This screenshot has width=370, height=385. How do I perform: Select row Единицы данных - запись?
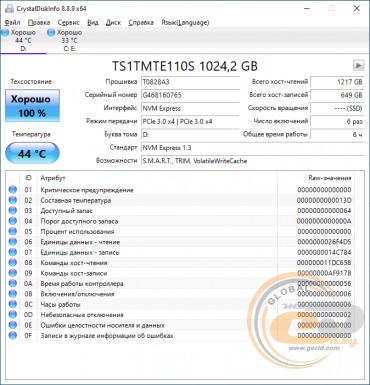[180, 252]
